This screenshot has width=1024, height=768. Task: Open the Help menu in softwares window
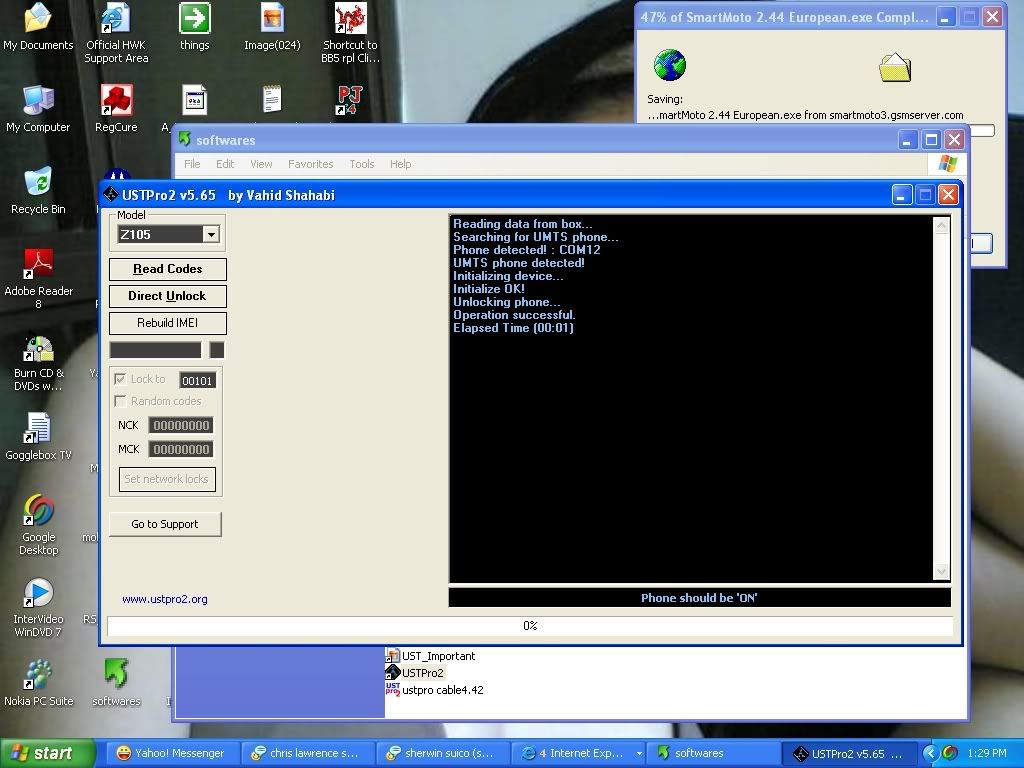pos(400,164)
